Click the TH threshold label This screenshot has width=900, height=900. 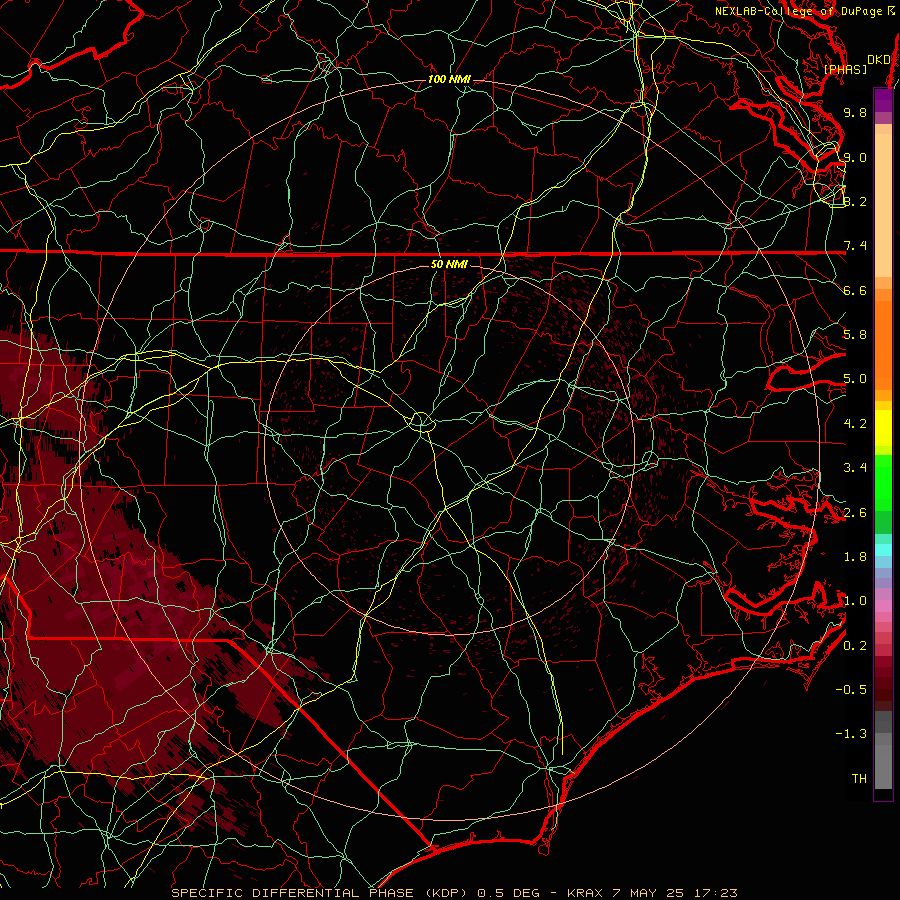[859, 779]
